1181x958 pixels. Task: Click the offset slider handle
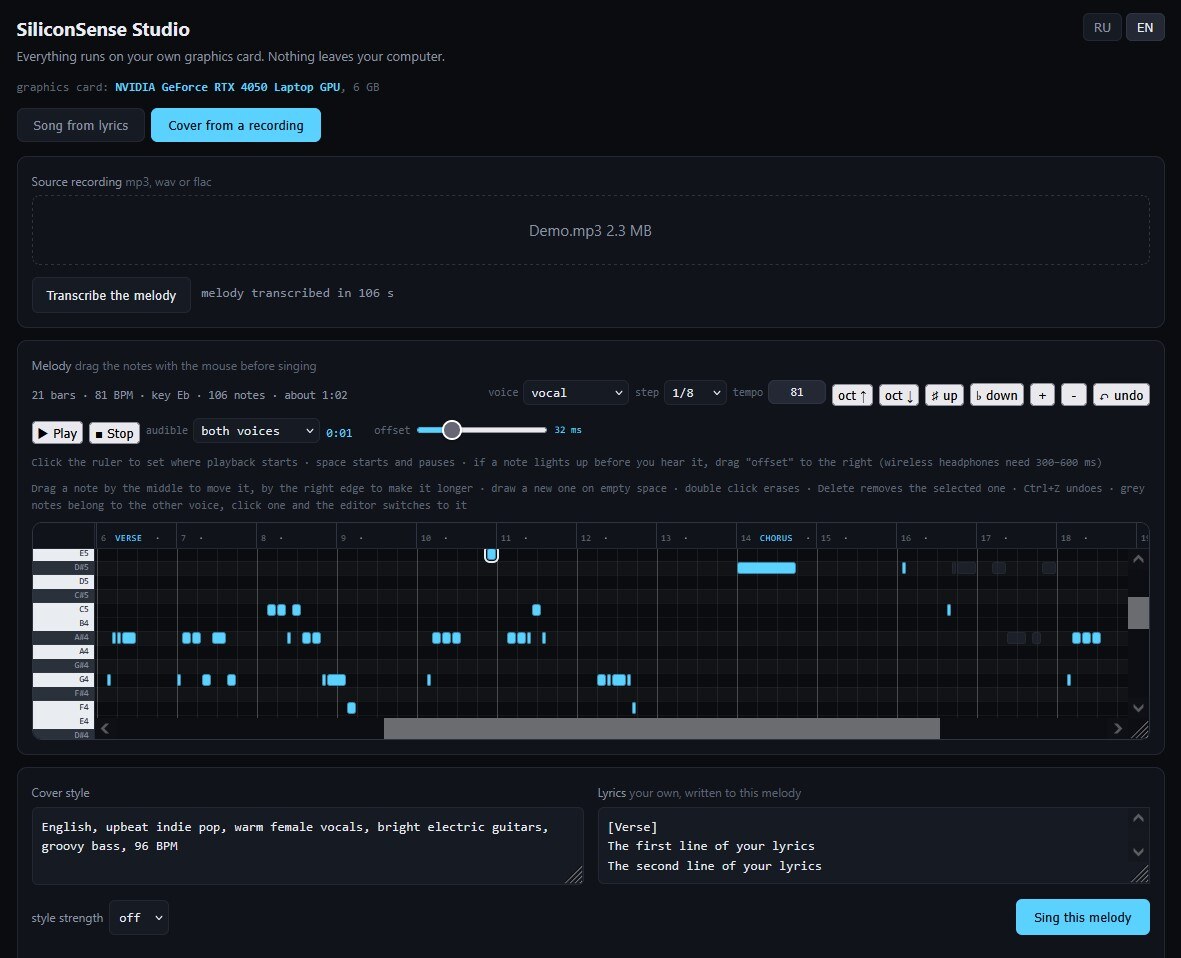(x=451, y=430)
